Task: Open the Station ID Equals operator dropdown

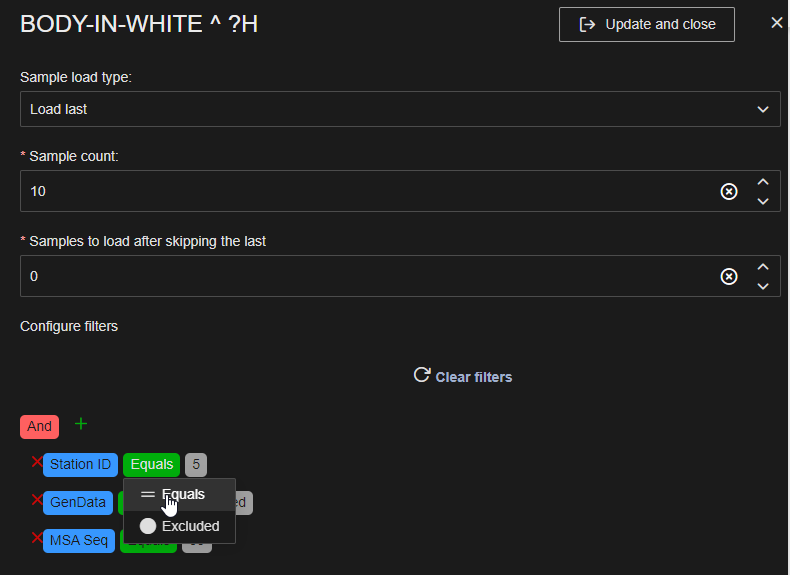Action: point(151,464)
